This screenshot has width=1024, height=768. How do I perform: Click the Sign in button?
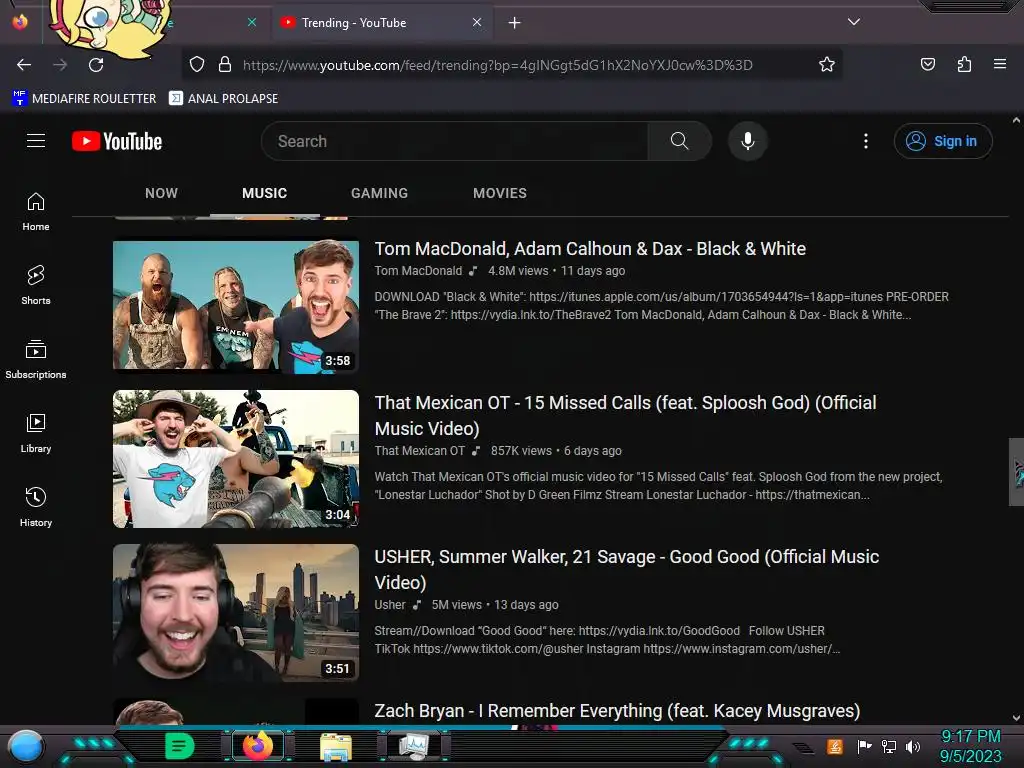tap(943, 141)
